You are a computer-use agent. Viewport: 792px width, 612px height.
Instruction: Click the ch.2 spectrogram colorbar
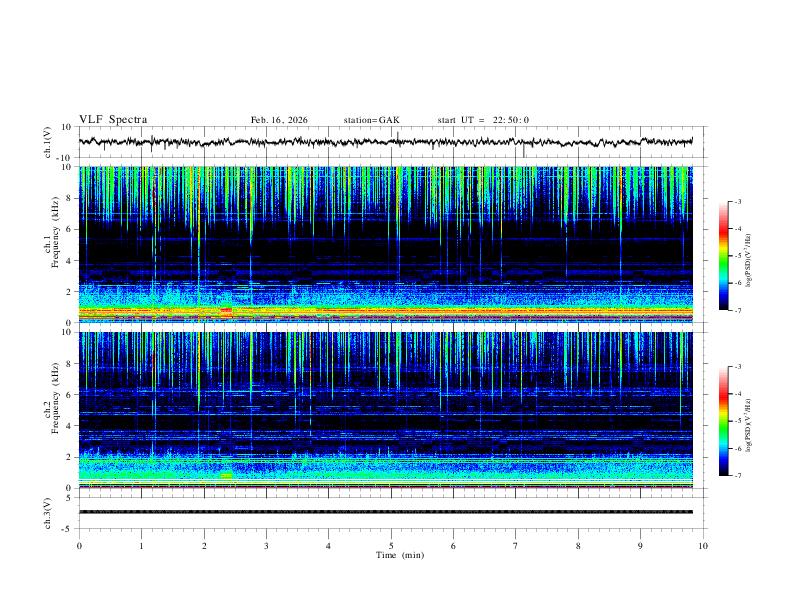click(723, 421)
